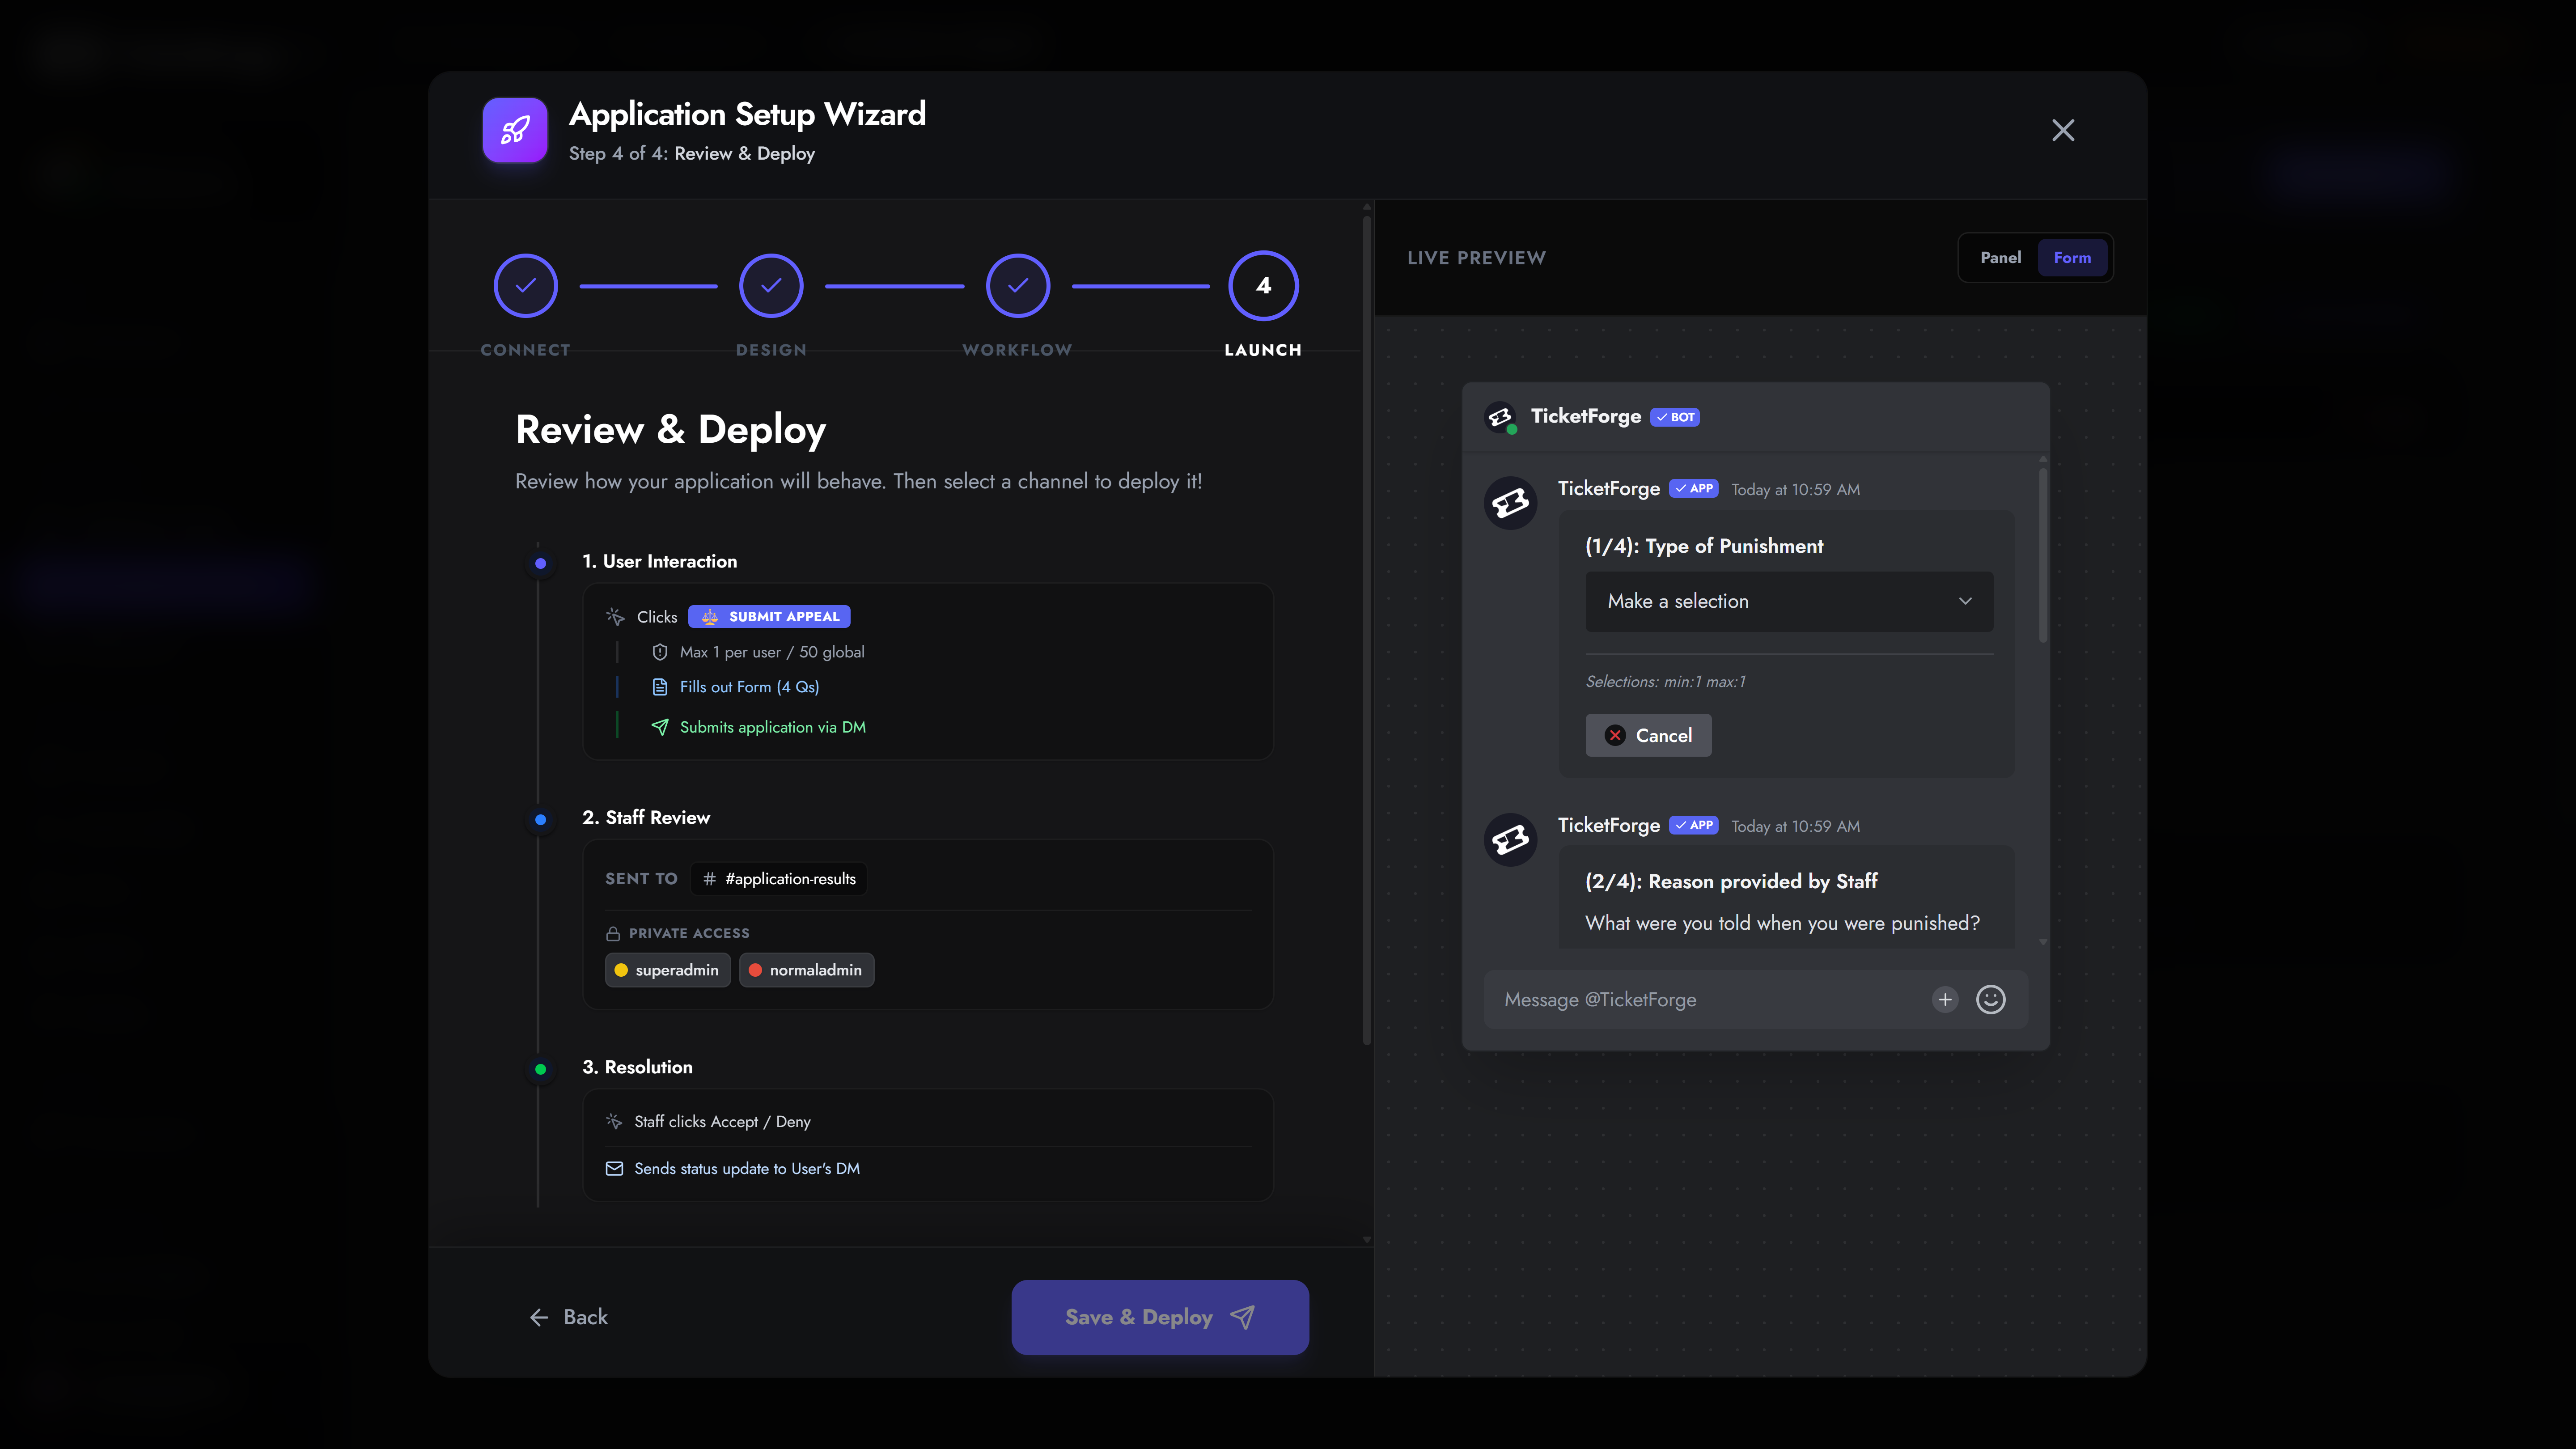Screen dimensions: 2576x1449
Task: Open the emoji picker smiley icon
Action: point(1991,999)
